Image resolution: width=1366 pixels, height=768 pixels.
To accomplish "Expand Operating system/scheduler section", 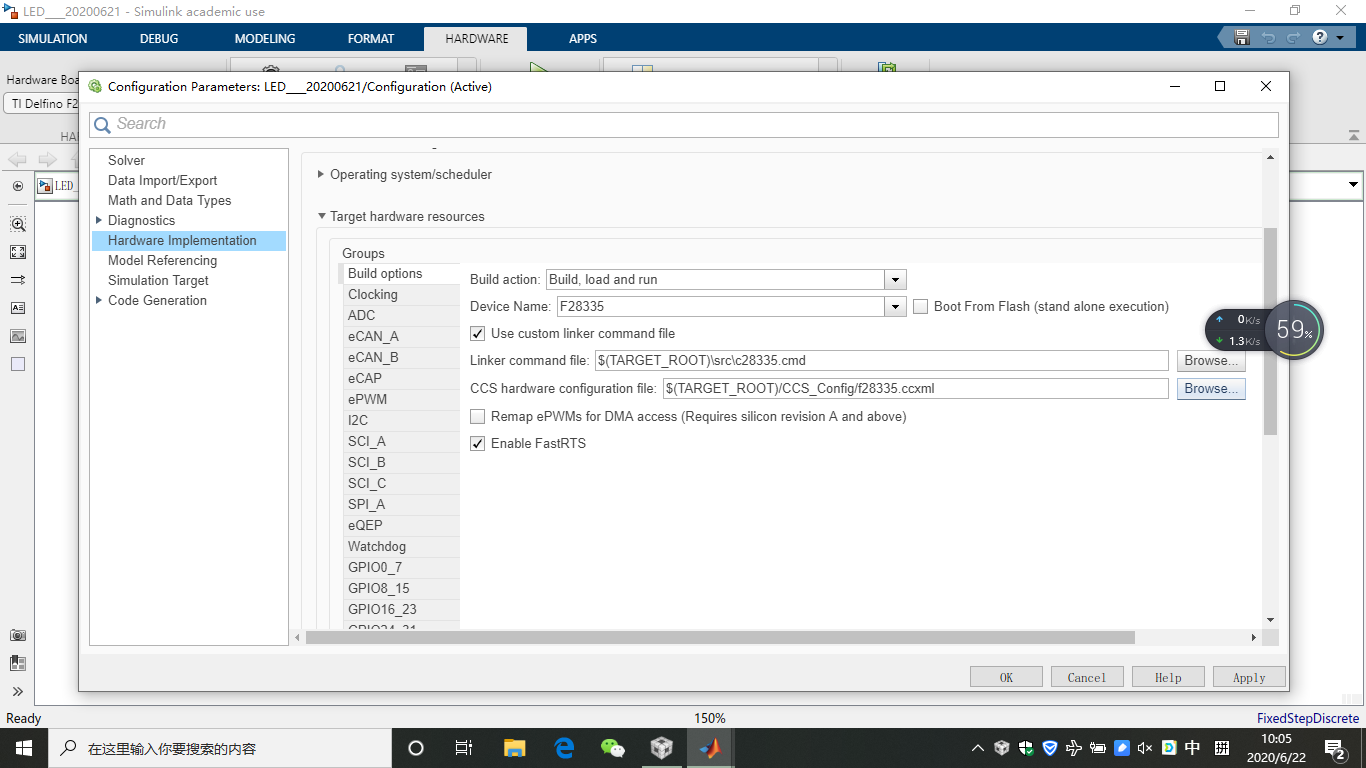I will (321, 174).
